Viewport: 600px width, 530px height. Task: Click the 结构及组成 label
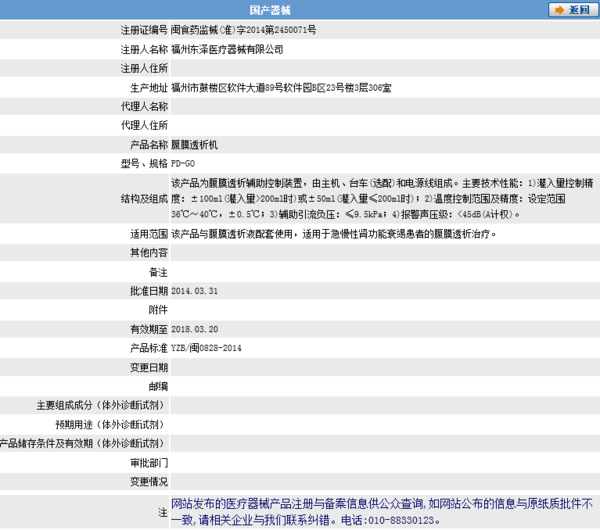144,199
